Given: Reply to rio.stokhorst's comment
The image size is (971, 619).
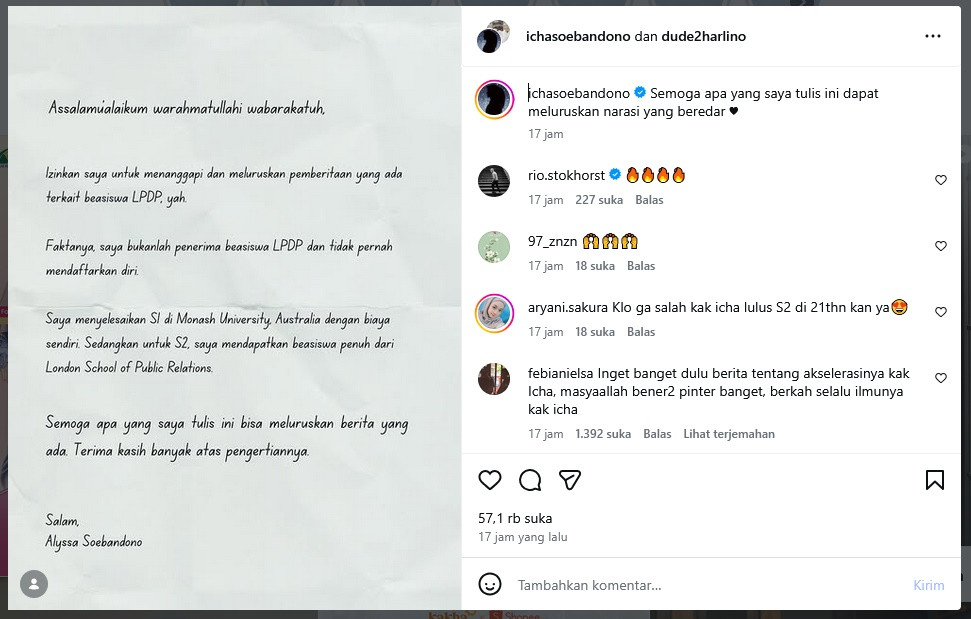Looking at the screenshot, I should coord(649,200).
